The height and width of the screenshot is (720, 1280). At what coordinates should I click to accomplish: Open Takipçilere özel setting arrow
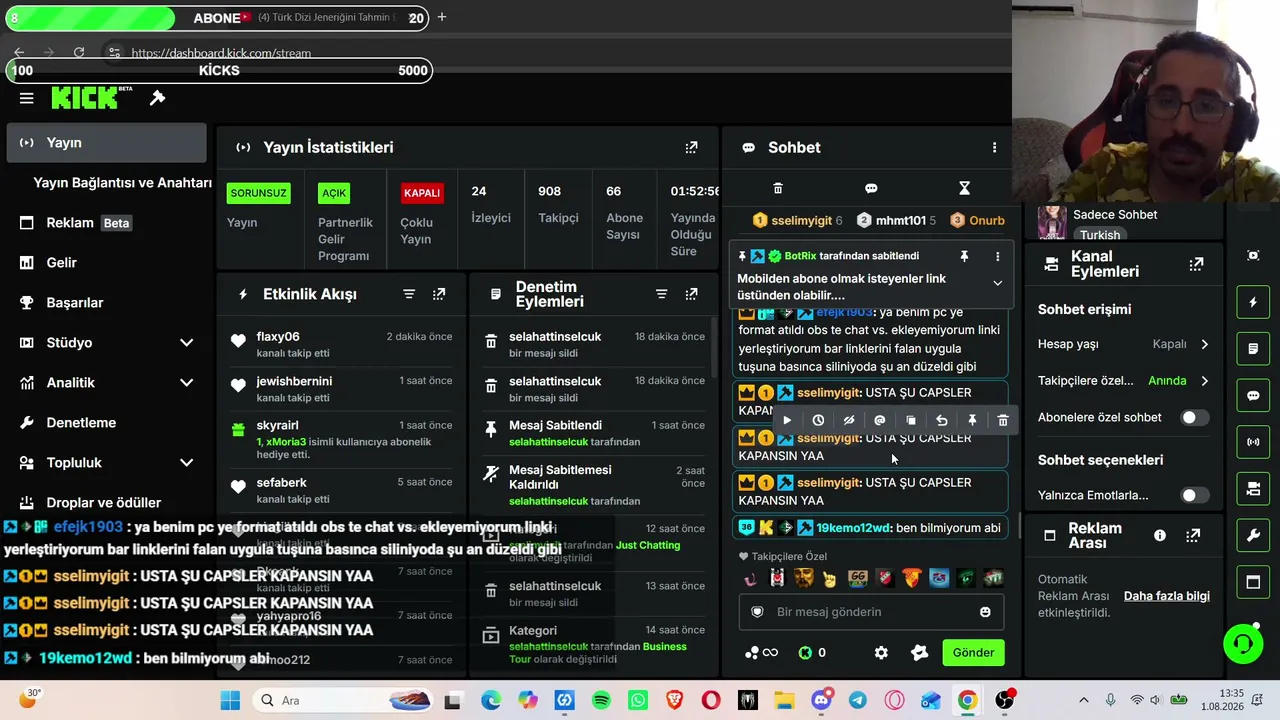1204,381
